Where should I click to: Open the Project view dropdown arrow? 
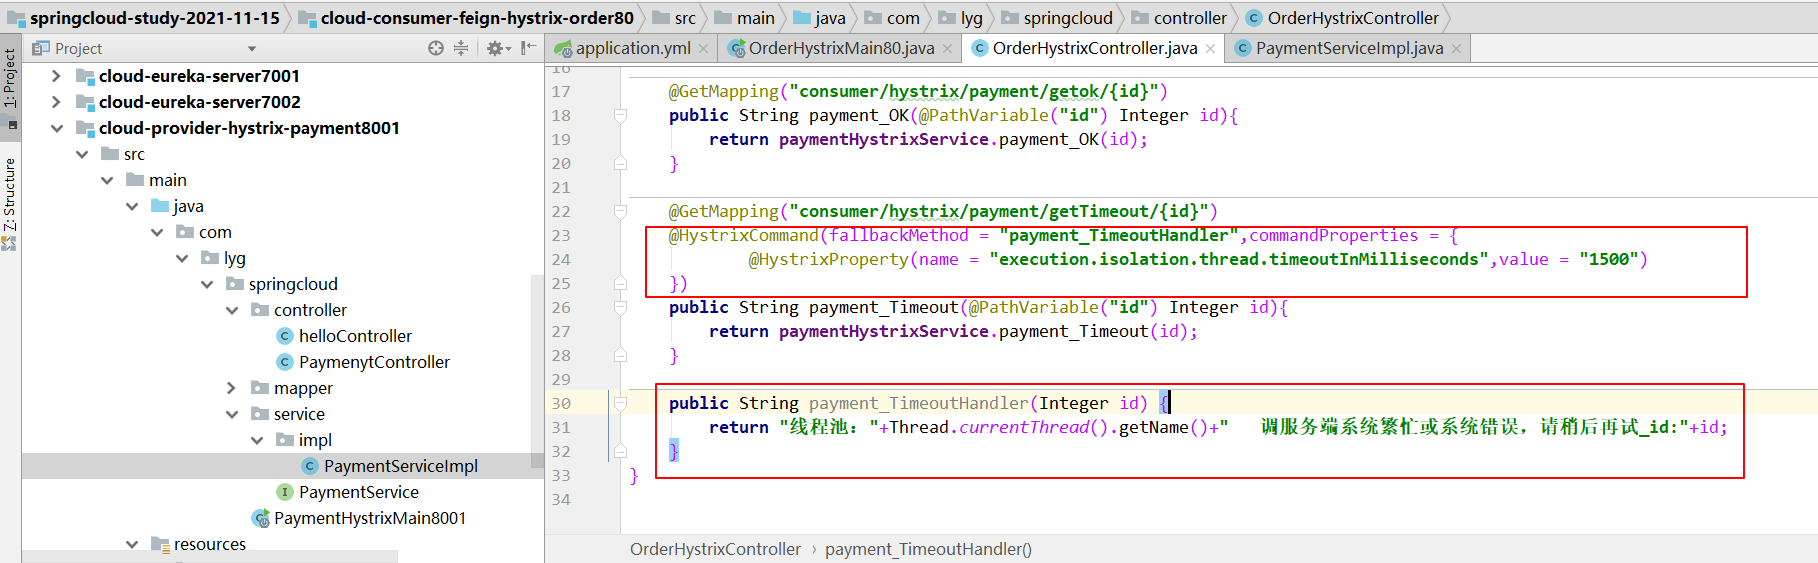point(252,49)
